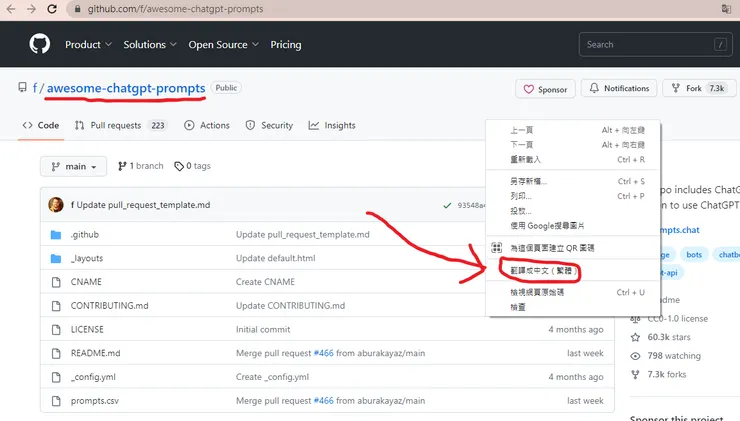The width and height of the screenshot is (740, 421).
Task: Open README.md file
Action: (x=95, y=353)
